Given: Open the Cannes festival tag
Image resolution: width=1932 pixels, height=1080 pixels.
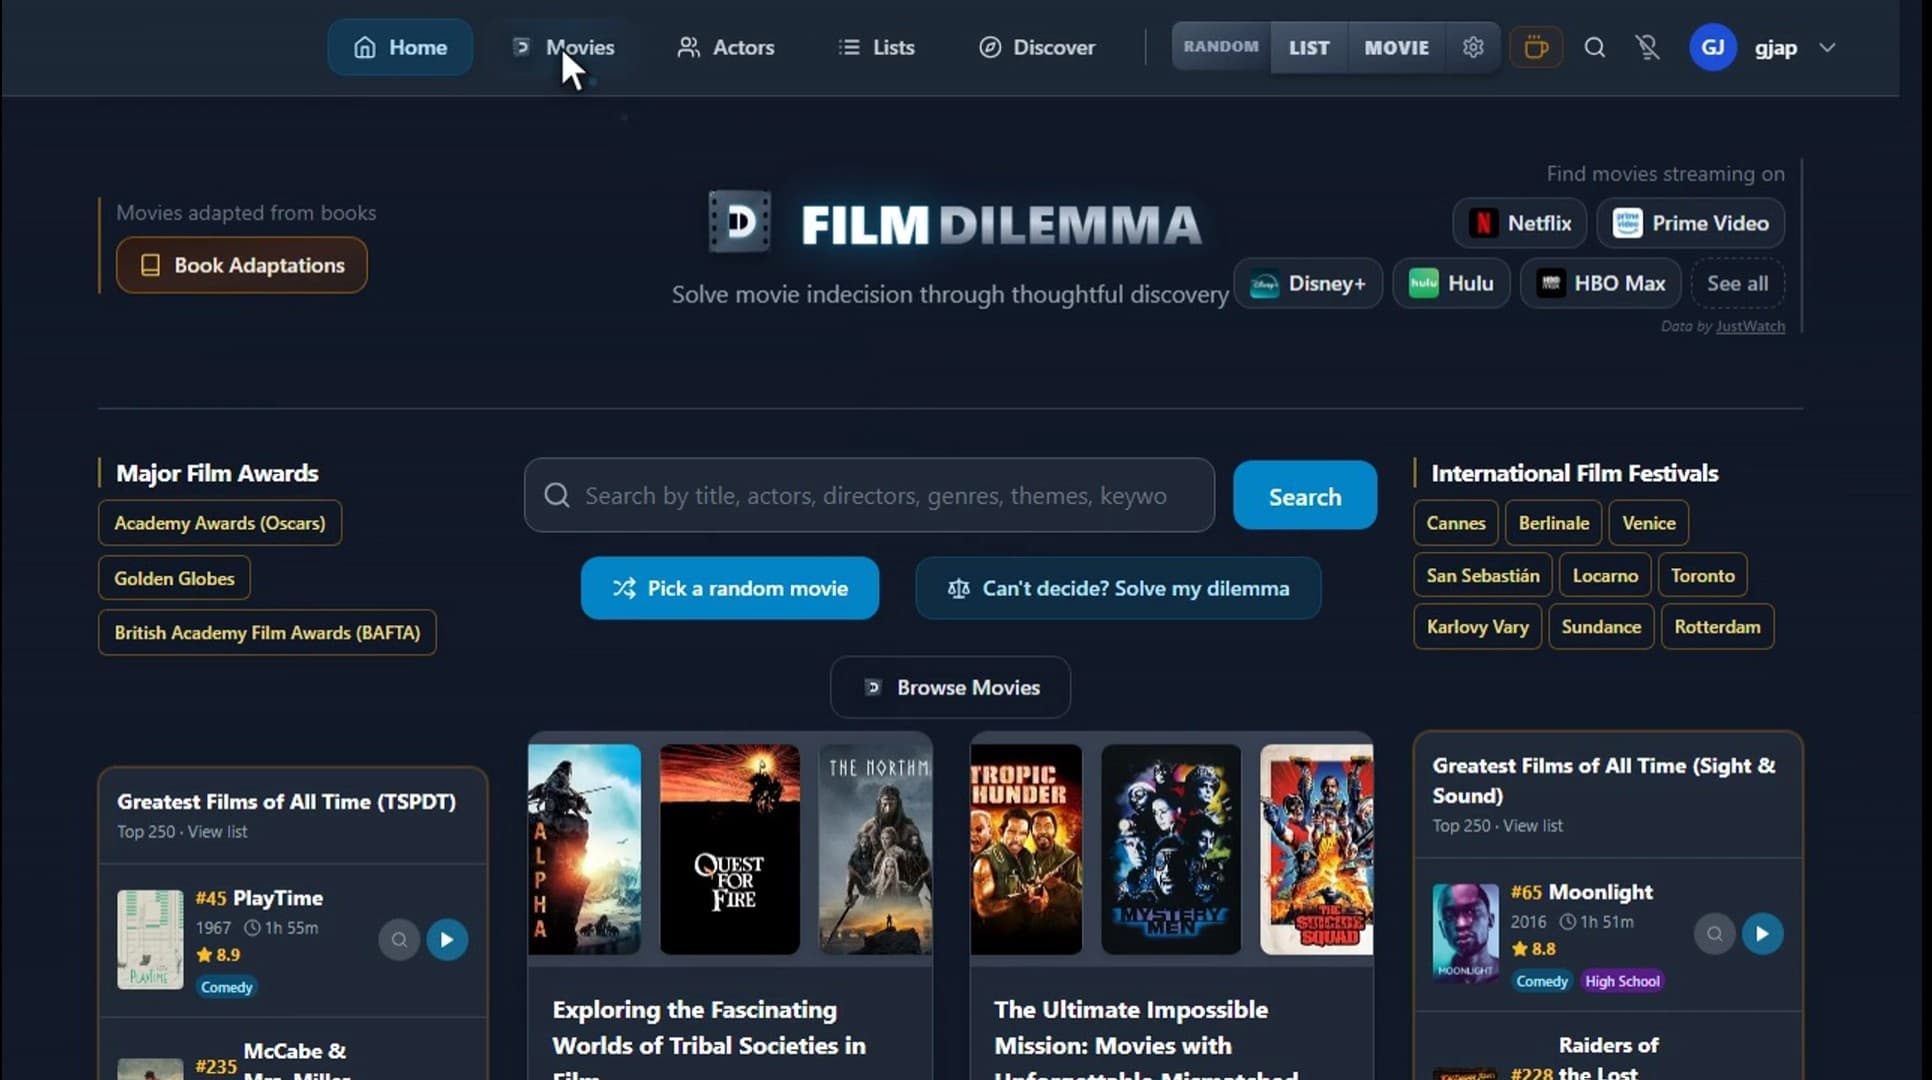Looking at the screenshot, I should point(1456,523).
